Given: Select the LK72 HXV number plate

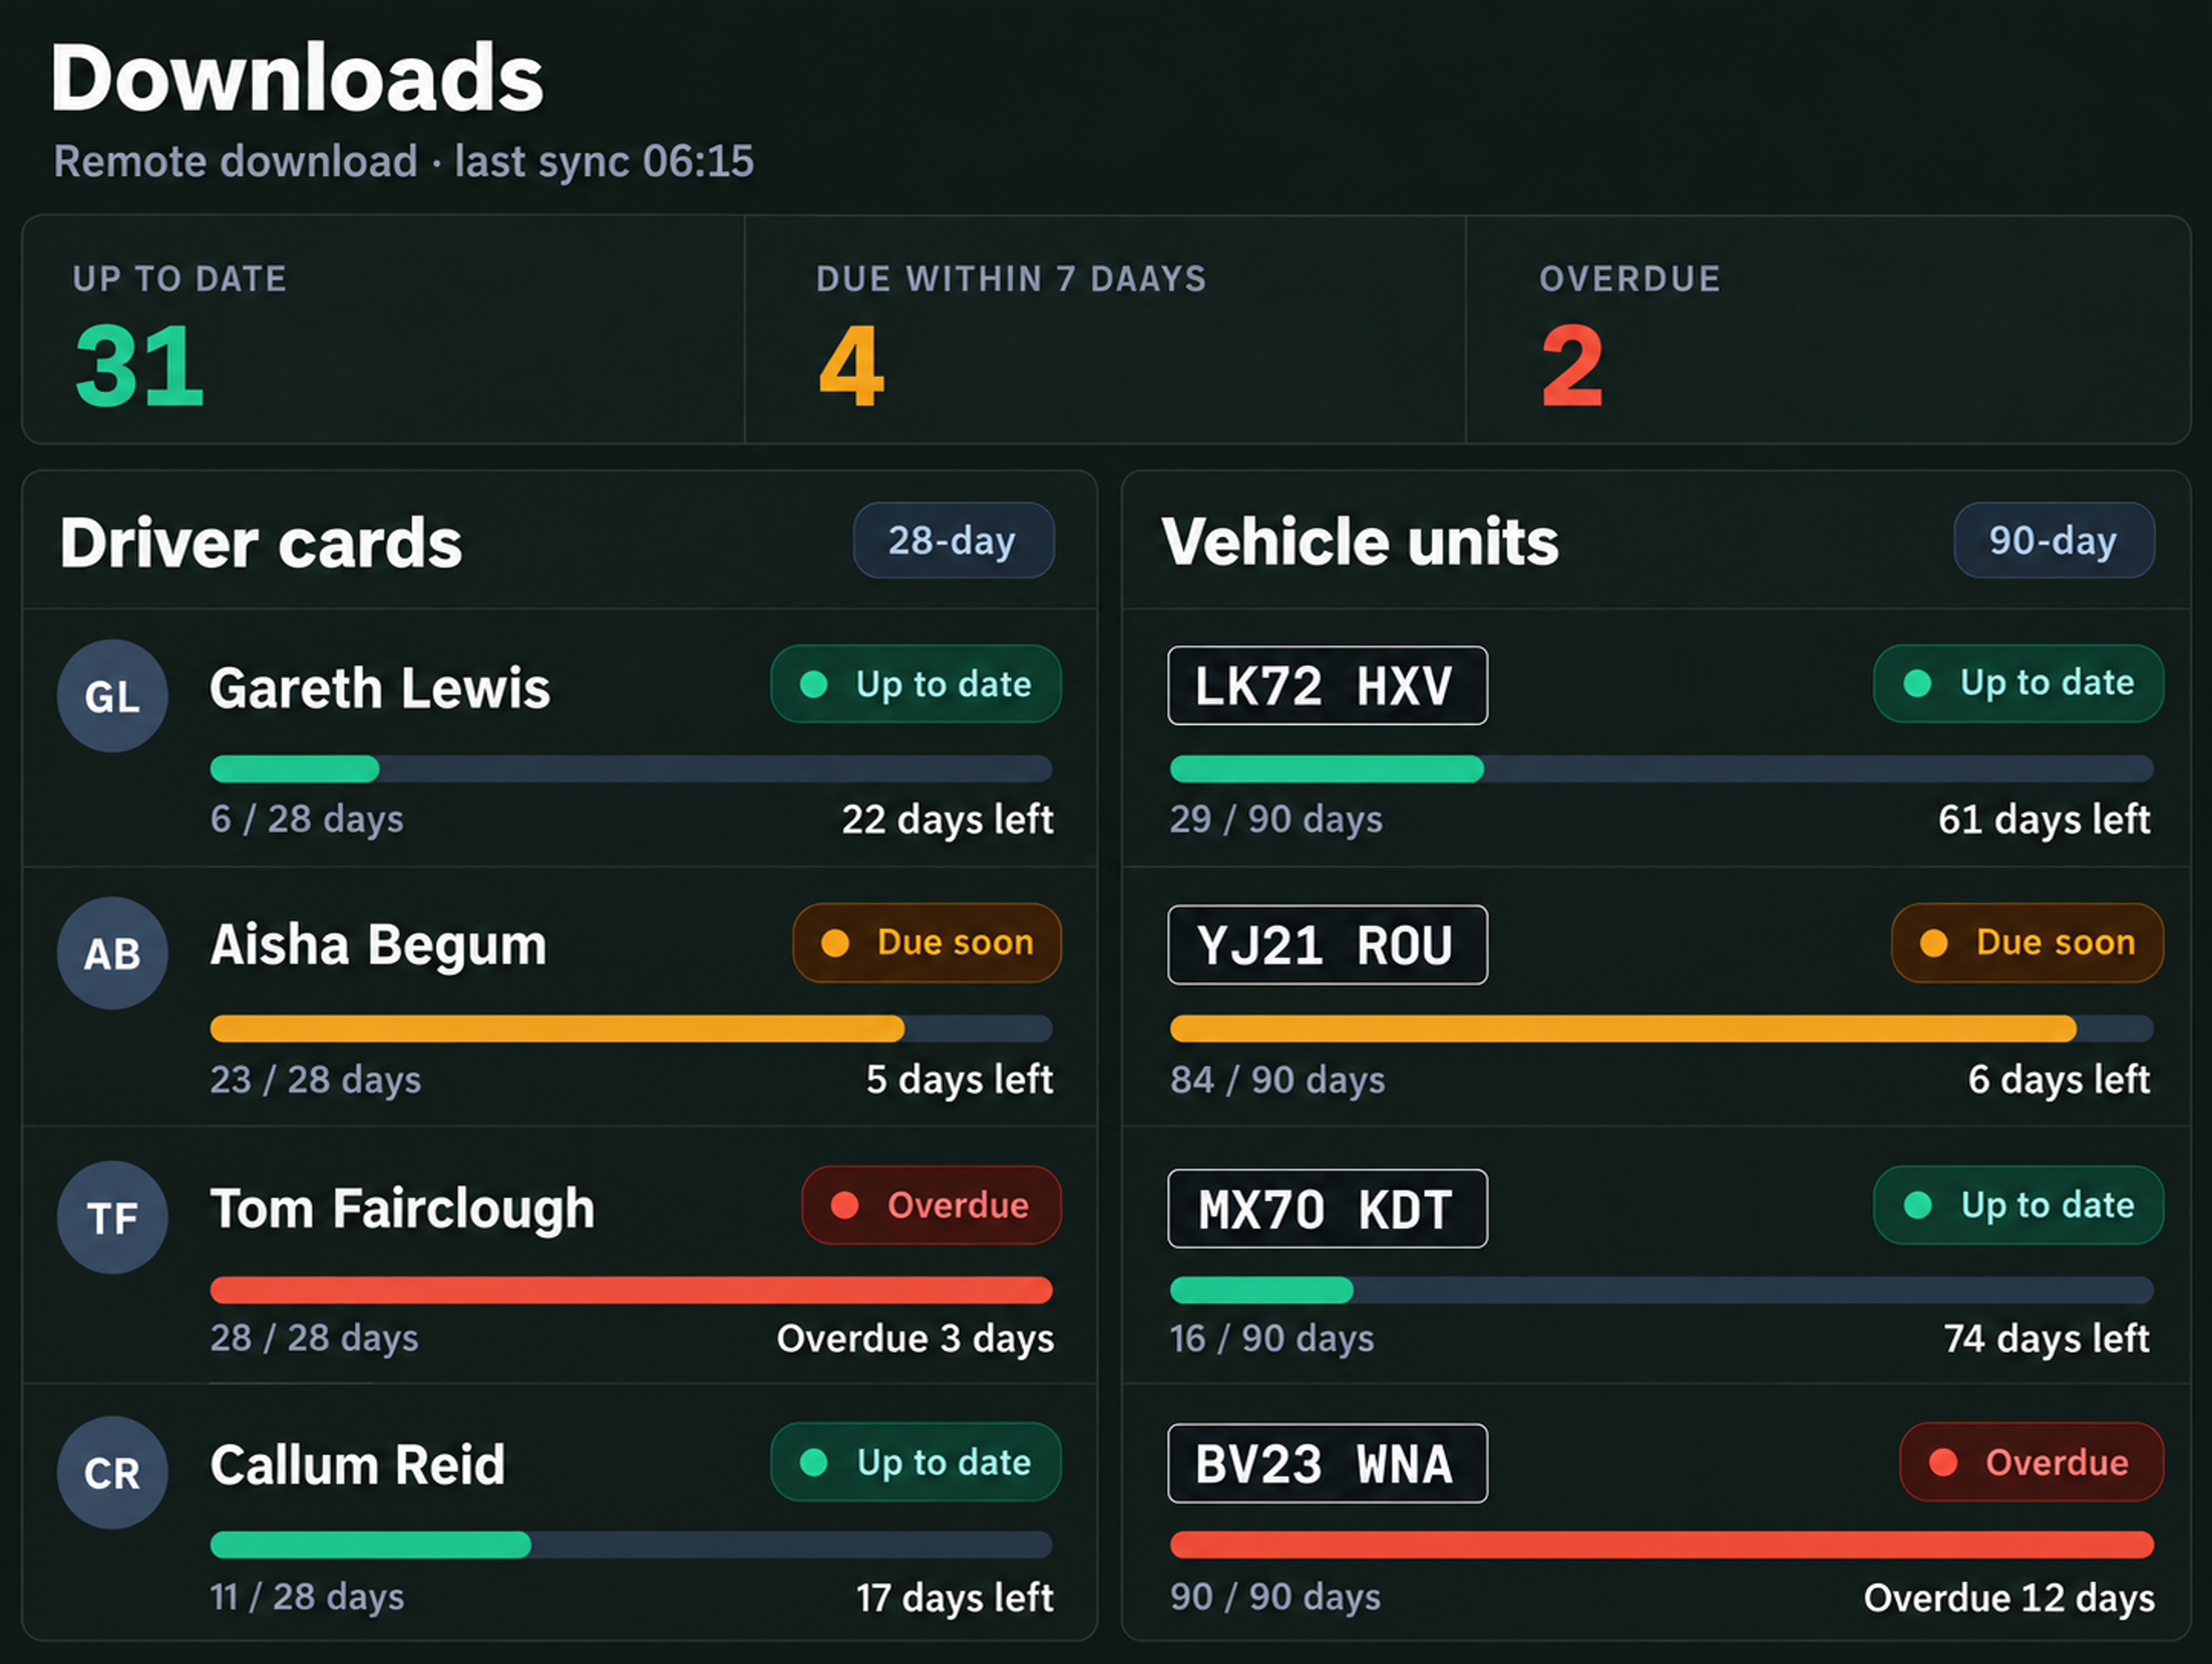Looking at the screenshot, I should point(1327,686).
